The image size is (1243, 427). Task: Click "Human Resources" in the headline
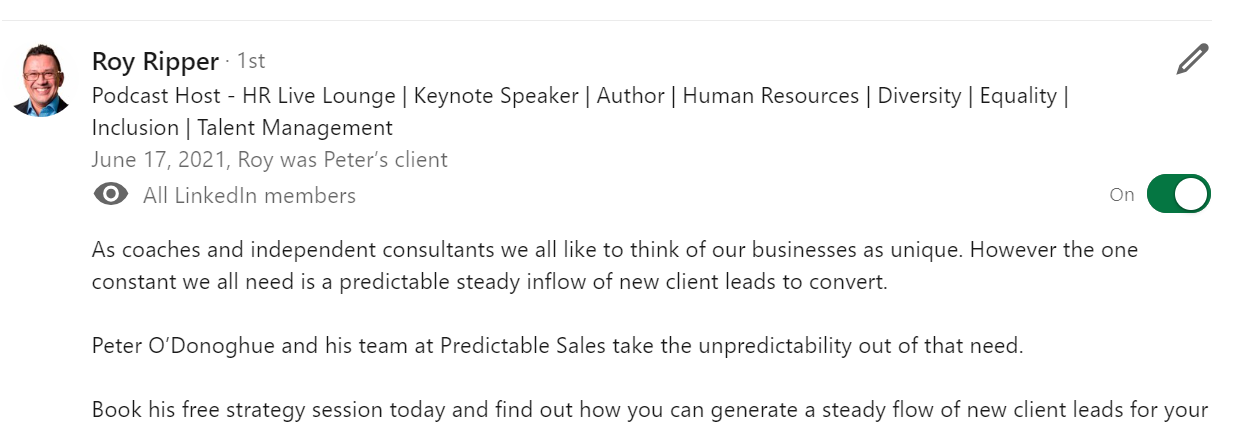(x=770, y=96)
